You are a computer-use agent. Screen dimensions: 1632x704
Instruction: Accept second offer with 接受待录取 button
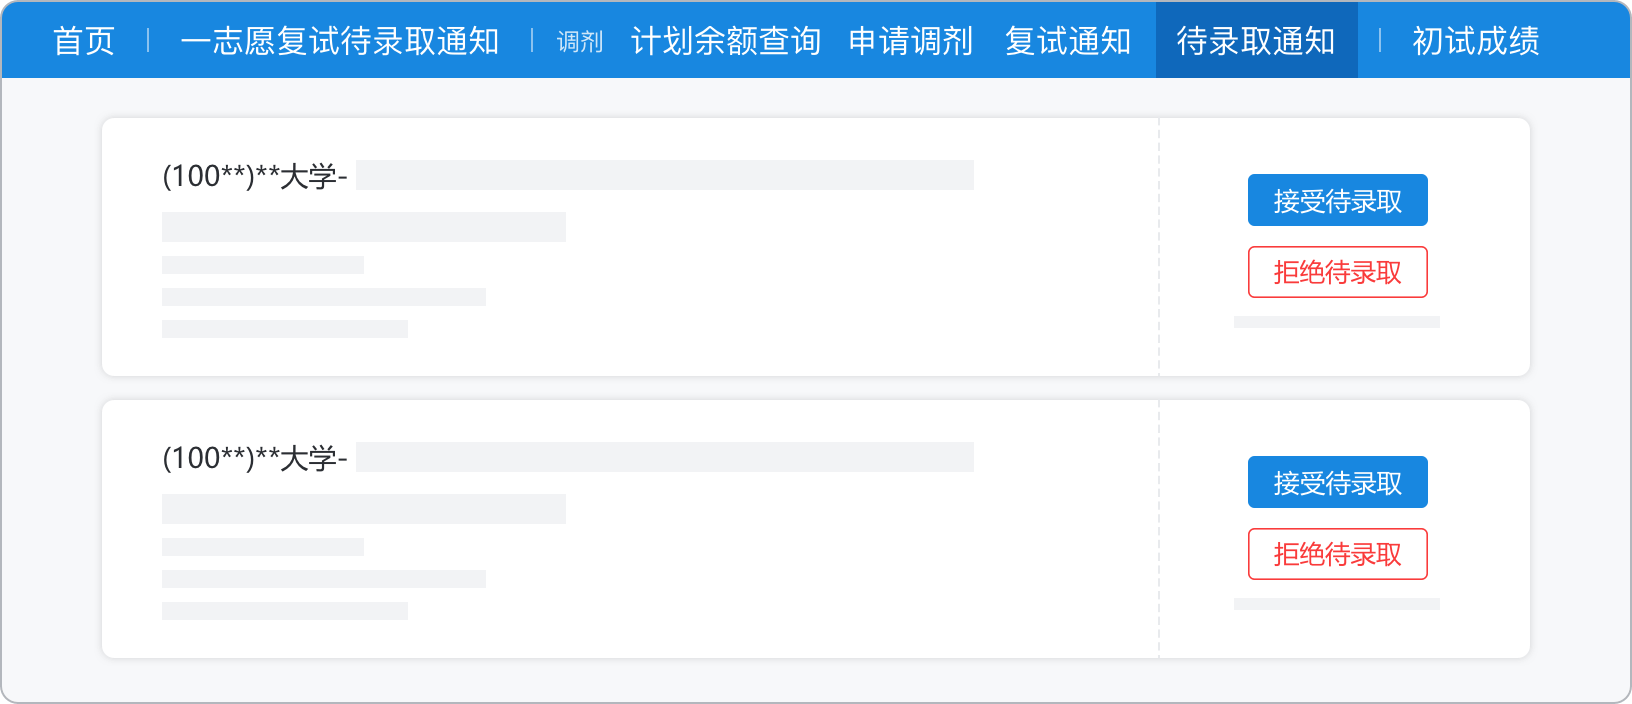(1338, 482)
